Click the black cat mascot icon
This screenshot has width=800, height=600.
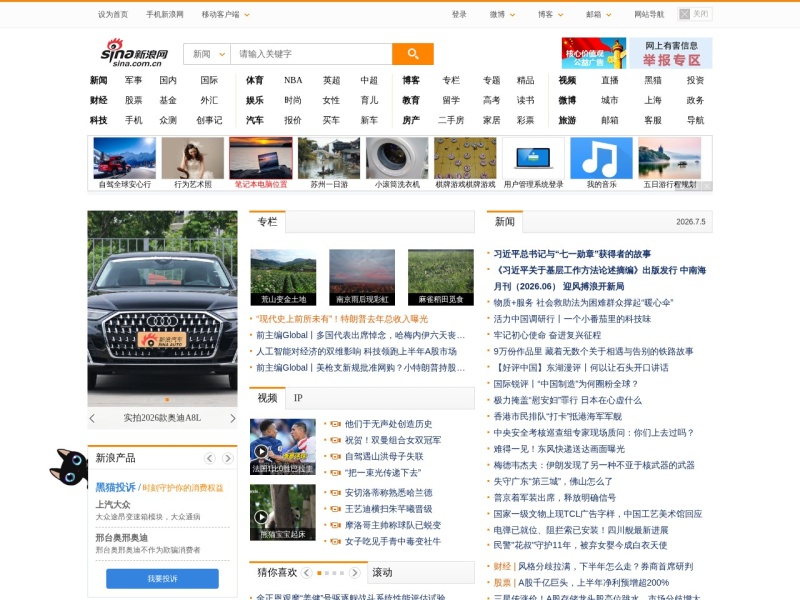click(68, 467)
